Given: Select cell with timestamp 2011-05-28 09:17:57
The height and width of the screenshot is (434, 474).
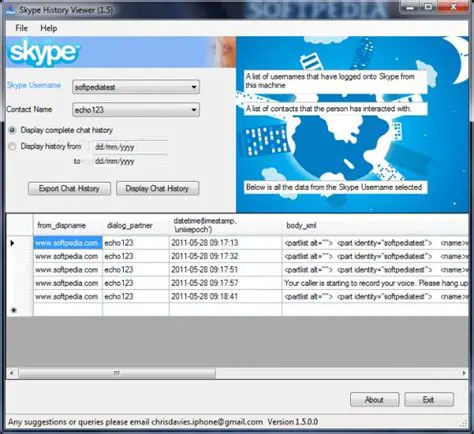Looking at the screenshot, I should point(225,283).
